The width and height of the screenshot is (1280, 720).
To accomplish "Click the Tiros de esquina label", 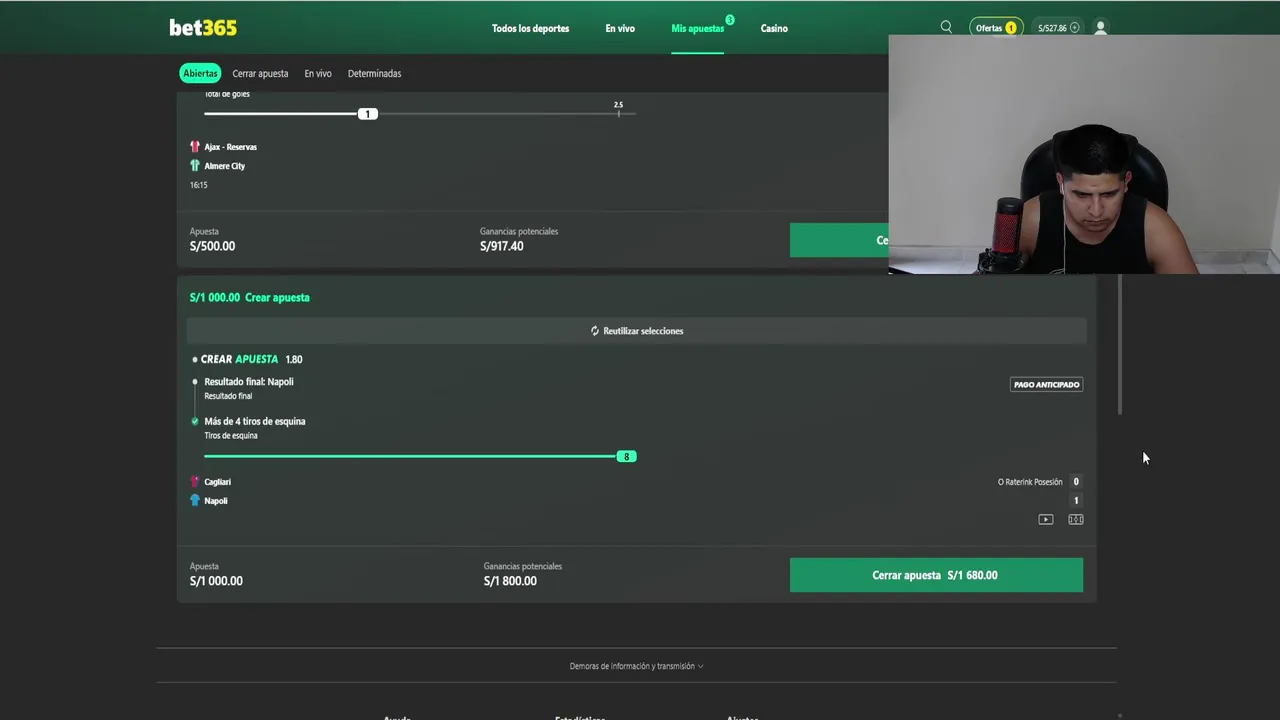I will 231,436.
